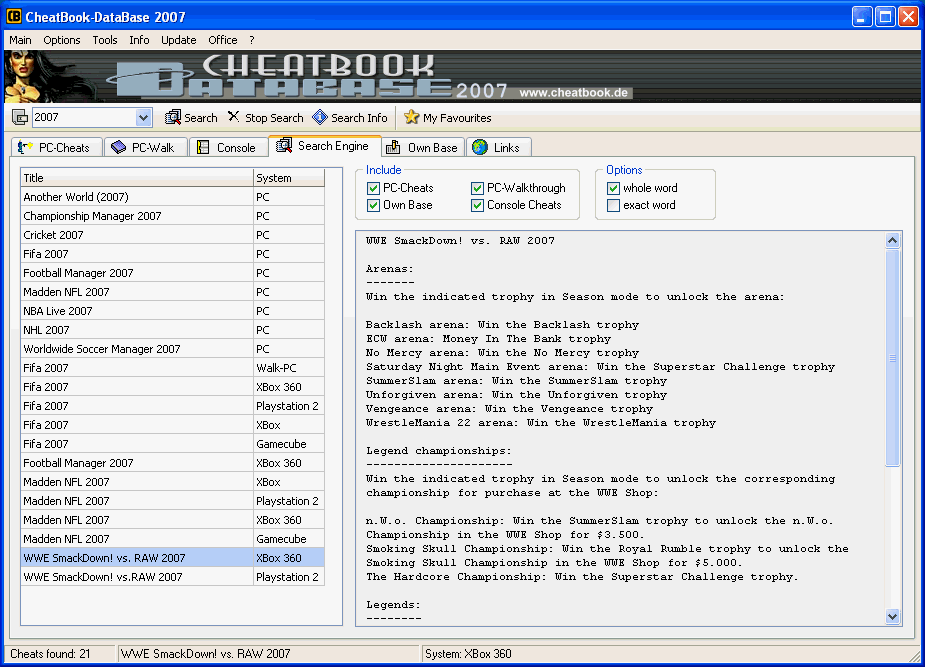Click System: XBox 360 status text
Screen dimensions: 925x667
468,653
